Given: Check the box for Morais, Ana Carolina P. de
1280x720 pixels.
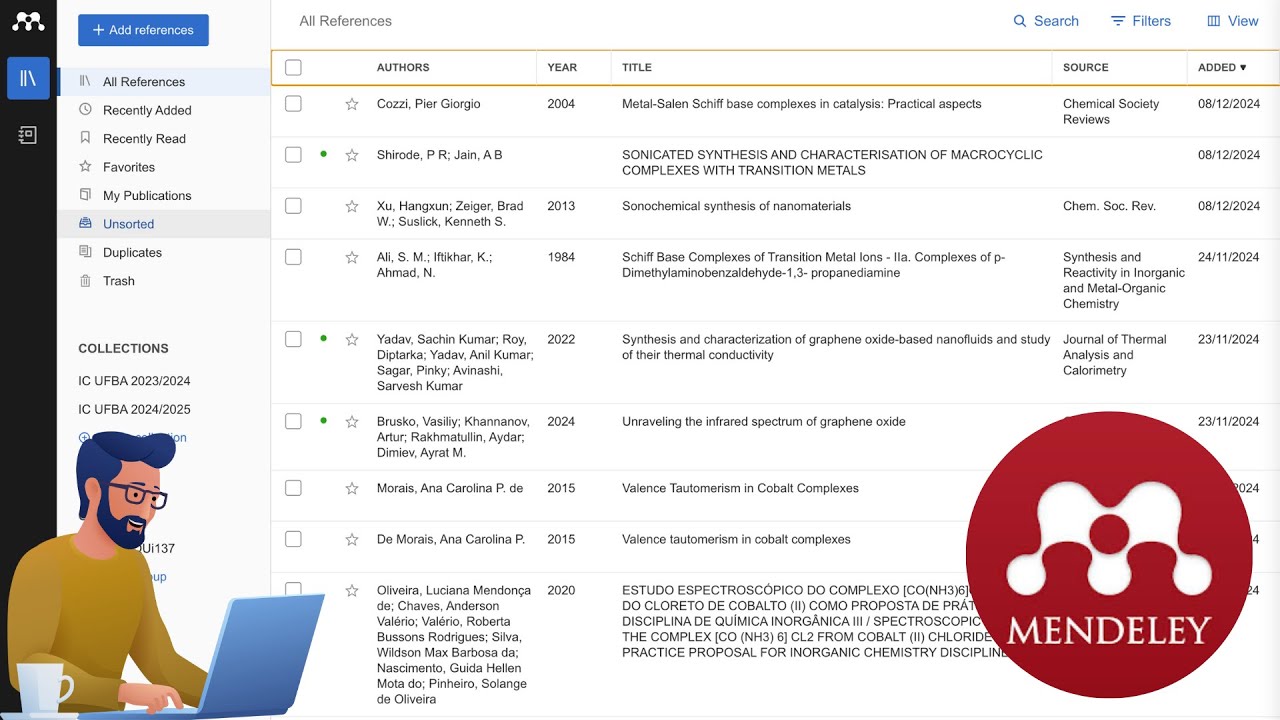Looking at the screenshot, I should click(x=293, y=488).
